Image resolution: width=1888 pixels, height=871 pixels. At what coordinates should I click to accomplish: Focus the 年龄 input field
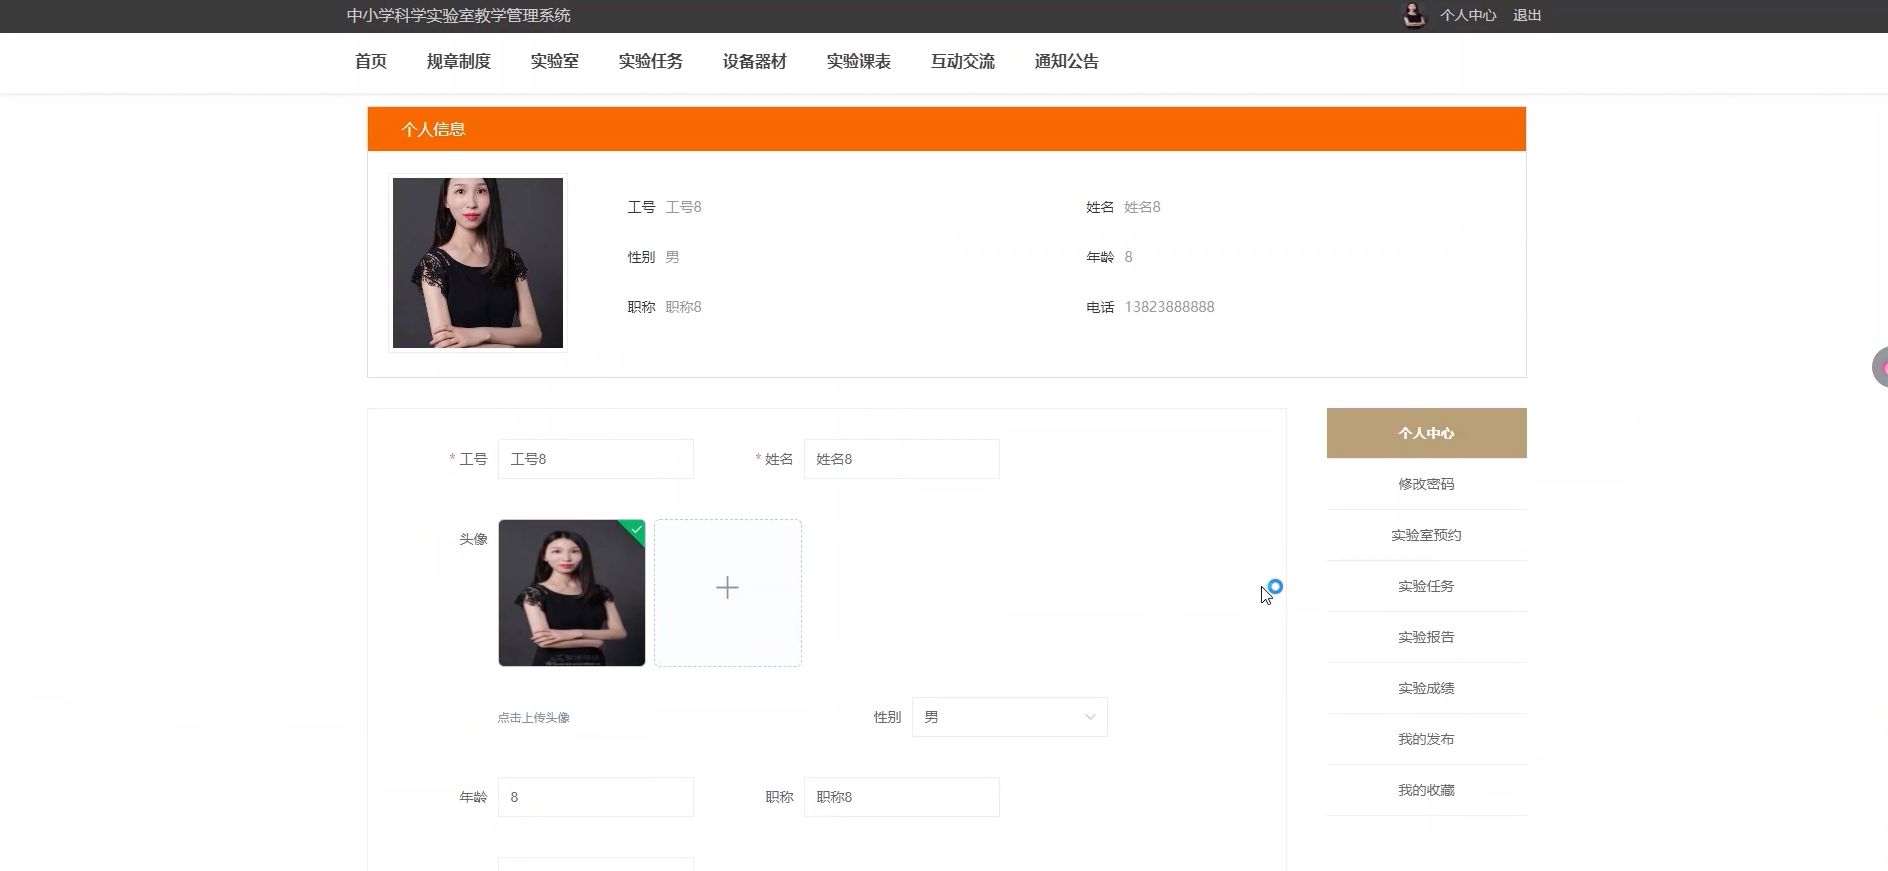click(595, 797)
